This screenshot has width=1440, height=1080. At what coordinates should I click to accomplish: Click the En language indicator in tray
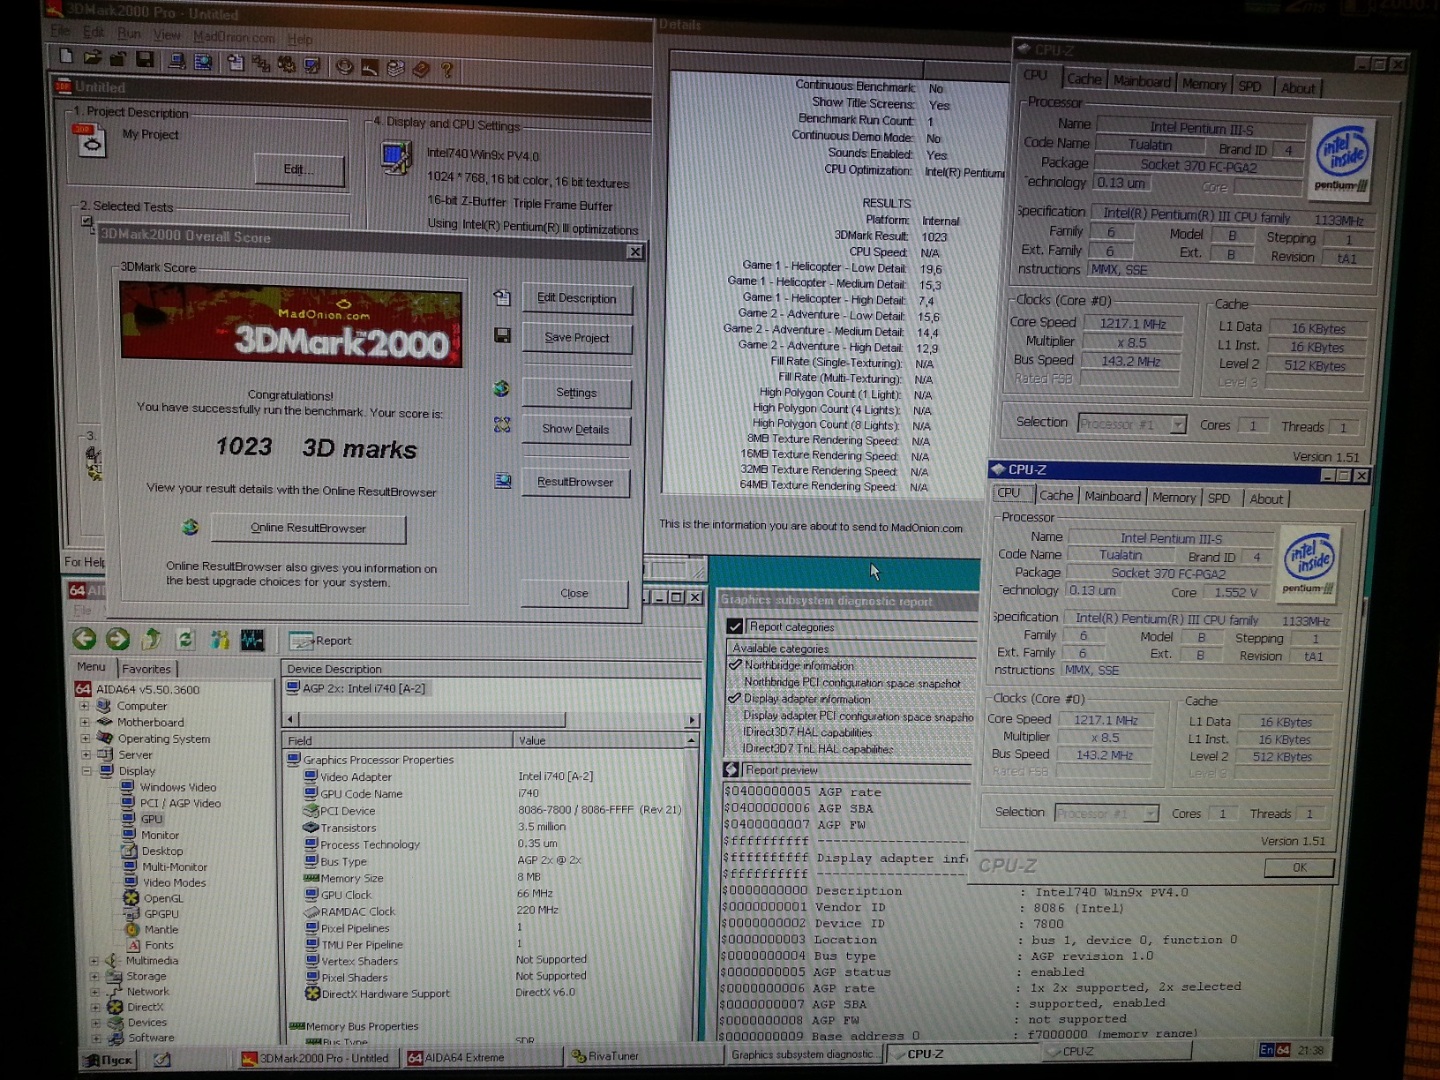pos(1266,1050)
